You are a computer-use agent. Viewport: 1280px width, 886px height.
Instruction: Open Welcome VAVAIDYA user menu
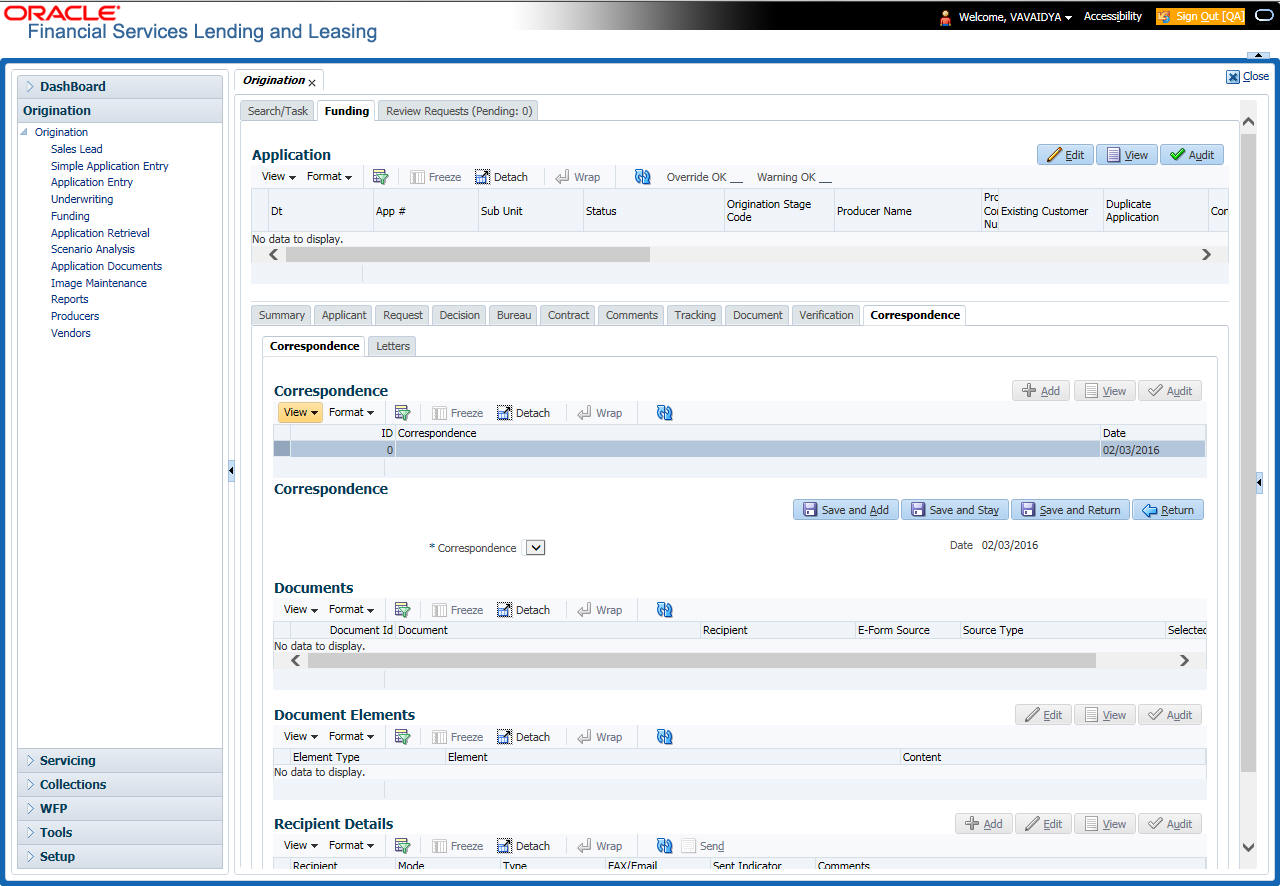(x=1015, y=17)
